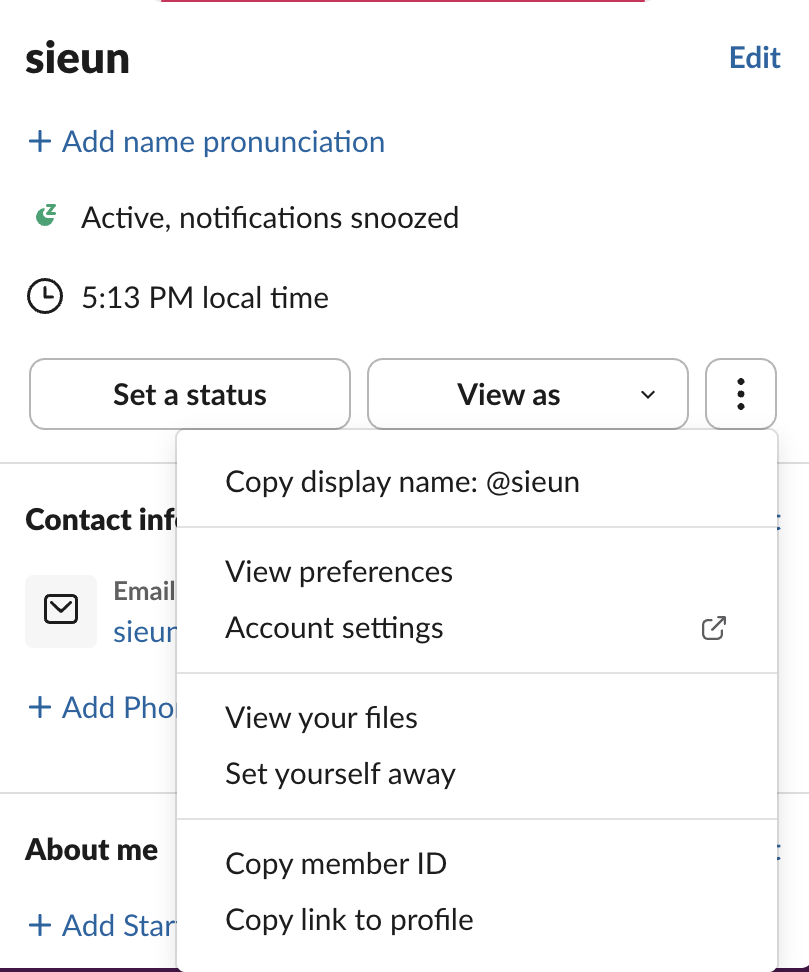Click the external link icon beside Account settings
809x972 pixels.
point(714,628)
